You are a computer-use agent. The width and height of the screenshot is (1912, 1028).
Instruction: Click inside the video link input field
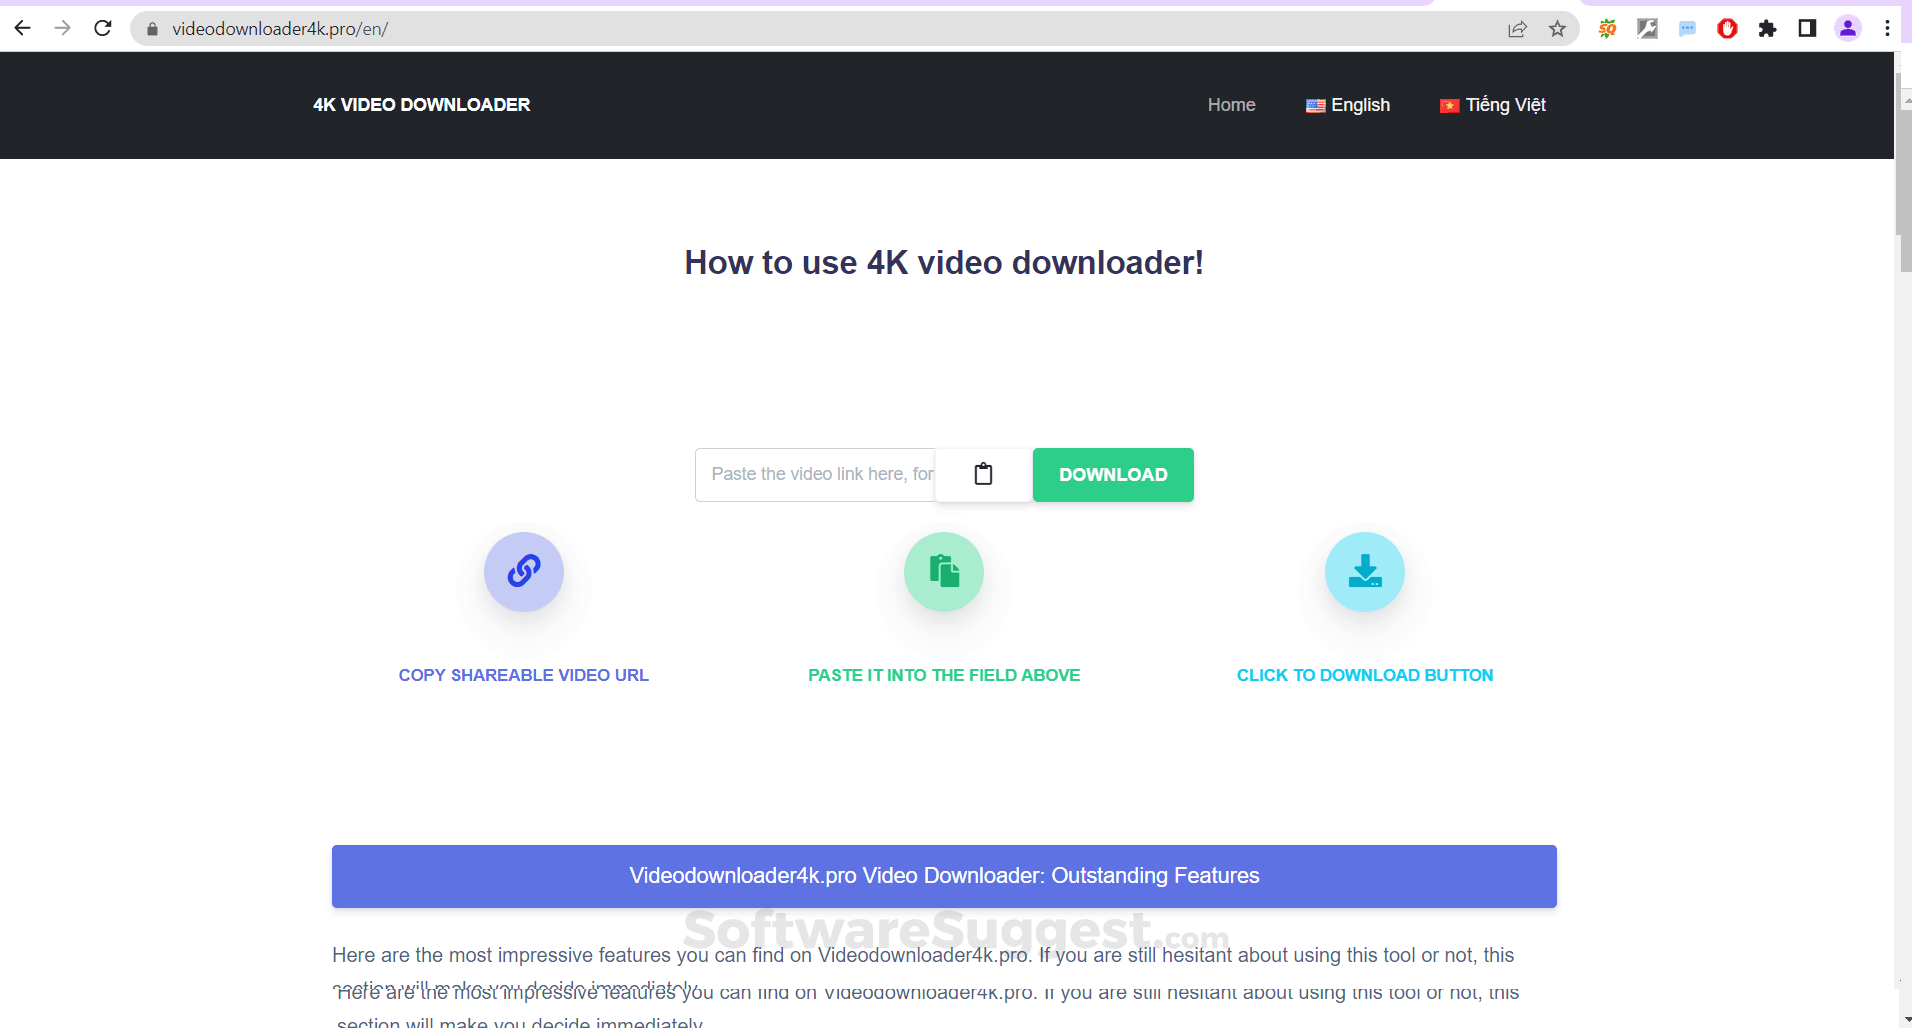point(815,474)
